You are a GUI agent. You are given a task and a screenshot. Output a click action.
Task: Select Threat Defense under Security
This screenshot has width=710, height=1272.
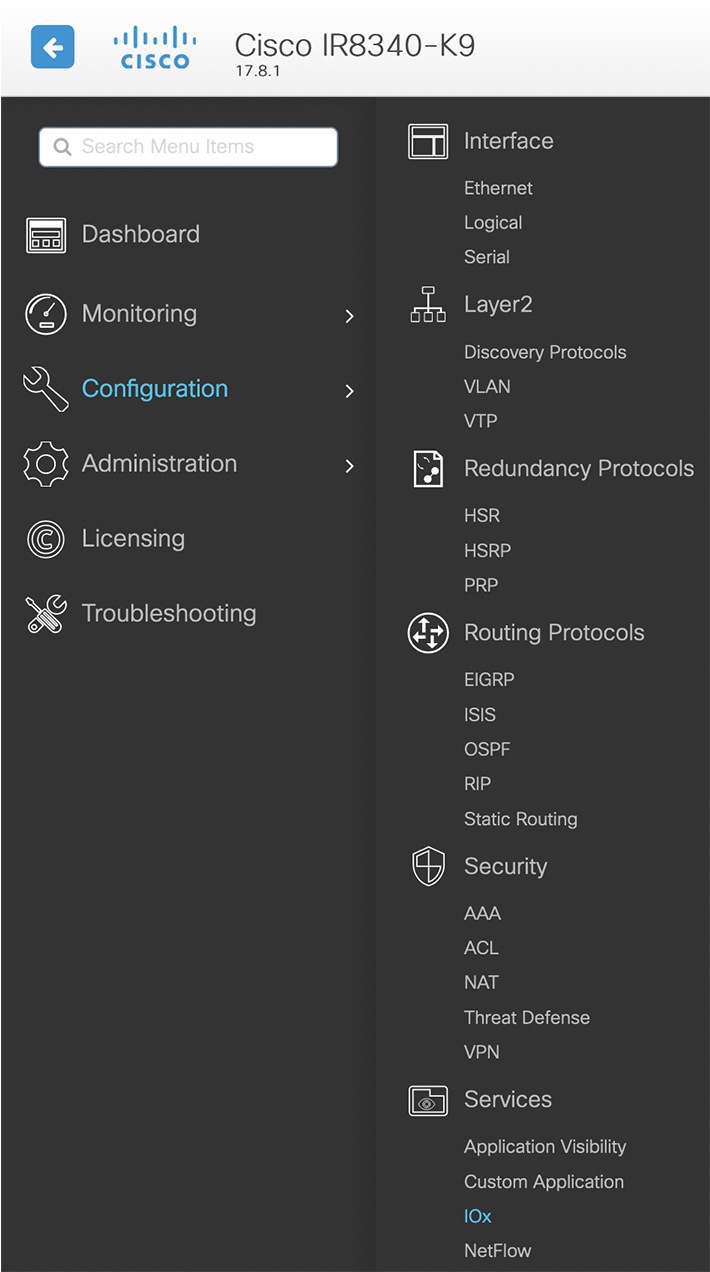coord(526,1017)
